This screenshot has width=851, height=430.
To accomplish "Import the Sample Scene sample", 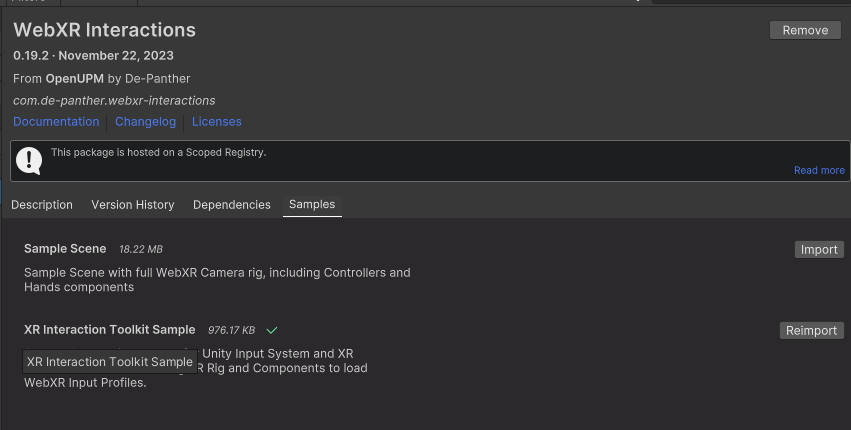I will (819, 249).
